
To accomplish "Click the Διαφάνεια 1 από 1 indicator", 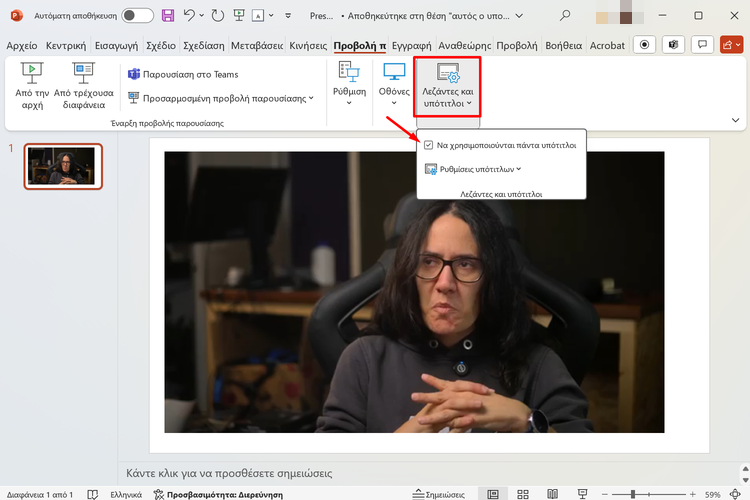I will tap(40, 494).
